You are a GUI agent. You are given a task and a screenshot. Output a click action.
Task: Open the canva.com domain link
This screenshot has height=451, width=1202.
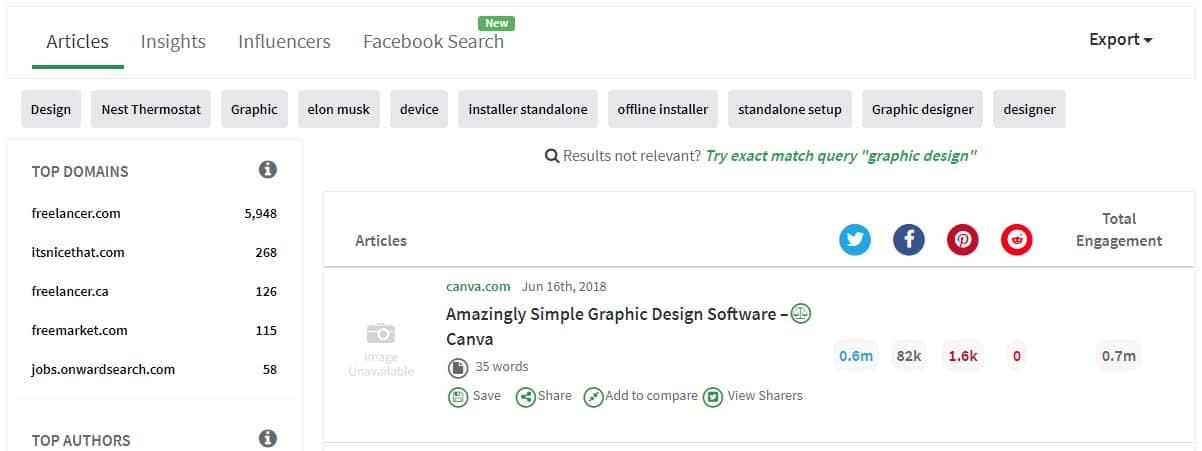478,287
